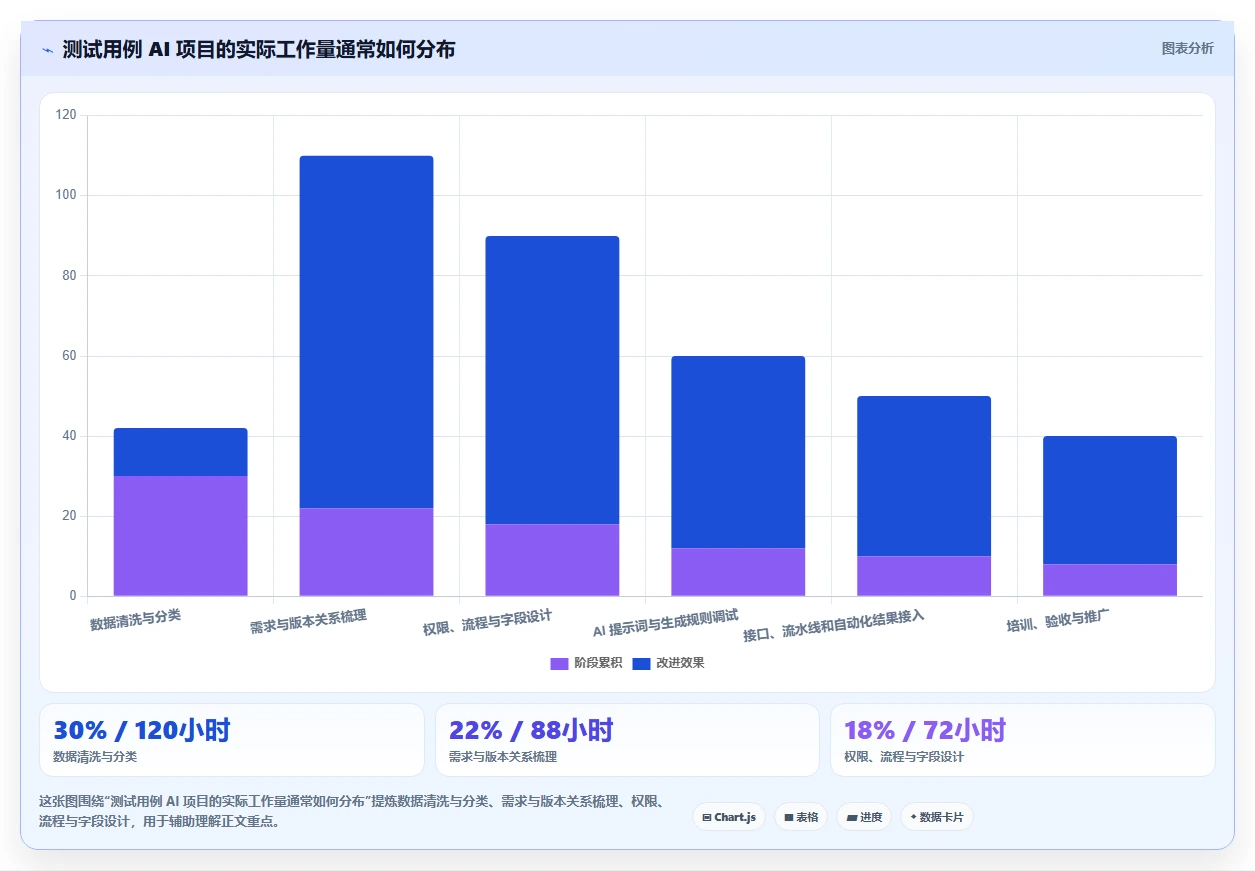Toggle the purple 阶段累积 legend swatch
Viewport: 1255px width, 871px height.
pos(559,663)
